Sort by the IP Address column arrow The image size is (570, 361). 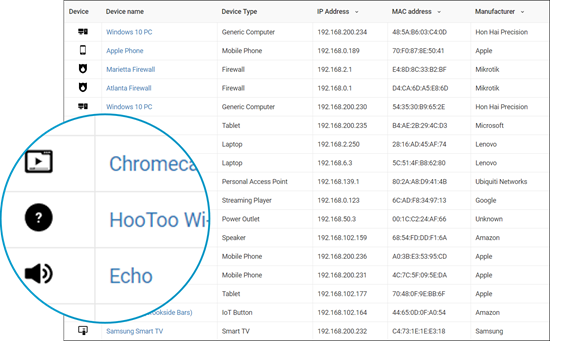(x=357, y=12)
